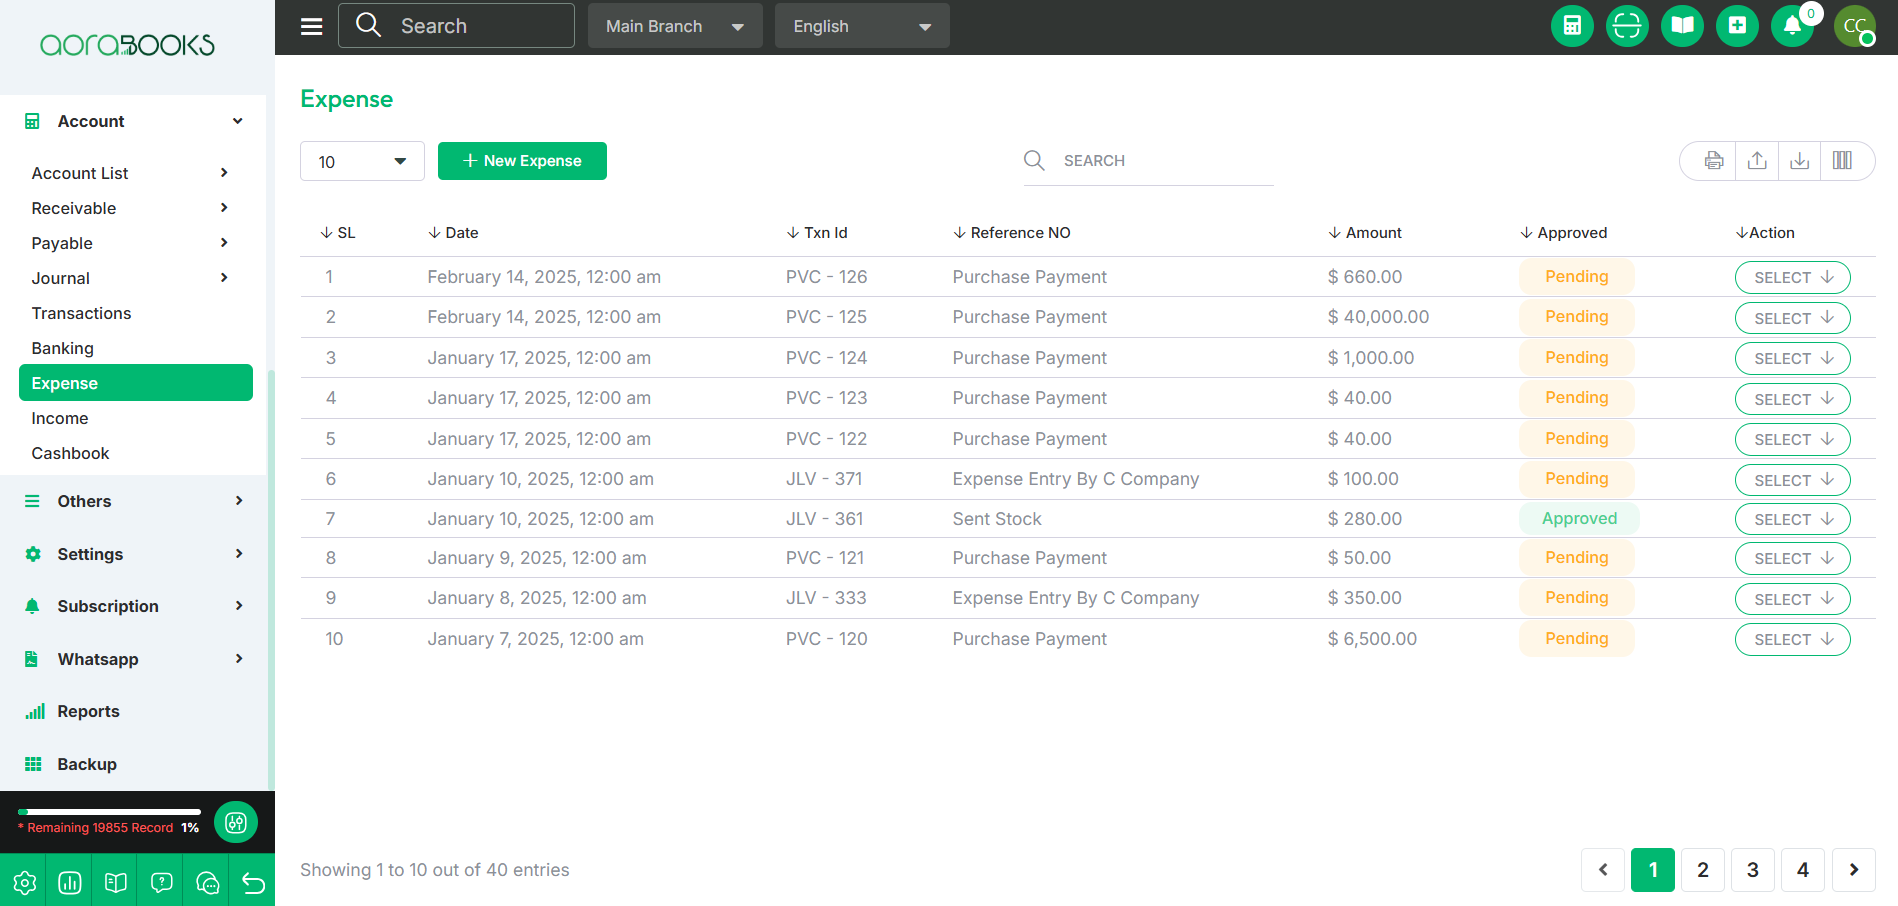Click the bottom help question icon
This screenshot has height=906, width=1898.
pyautogui.click(x=162, y=882)
